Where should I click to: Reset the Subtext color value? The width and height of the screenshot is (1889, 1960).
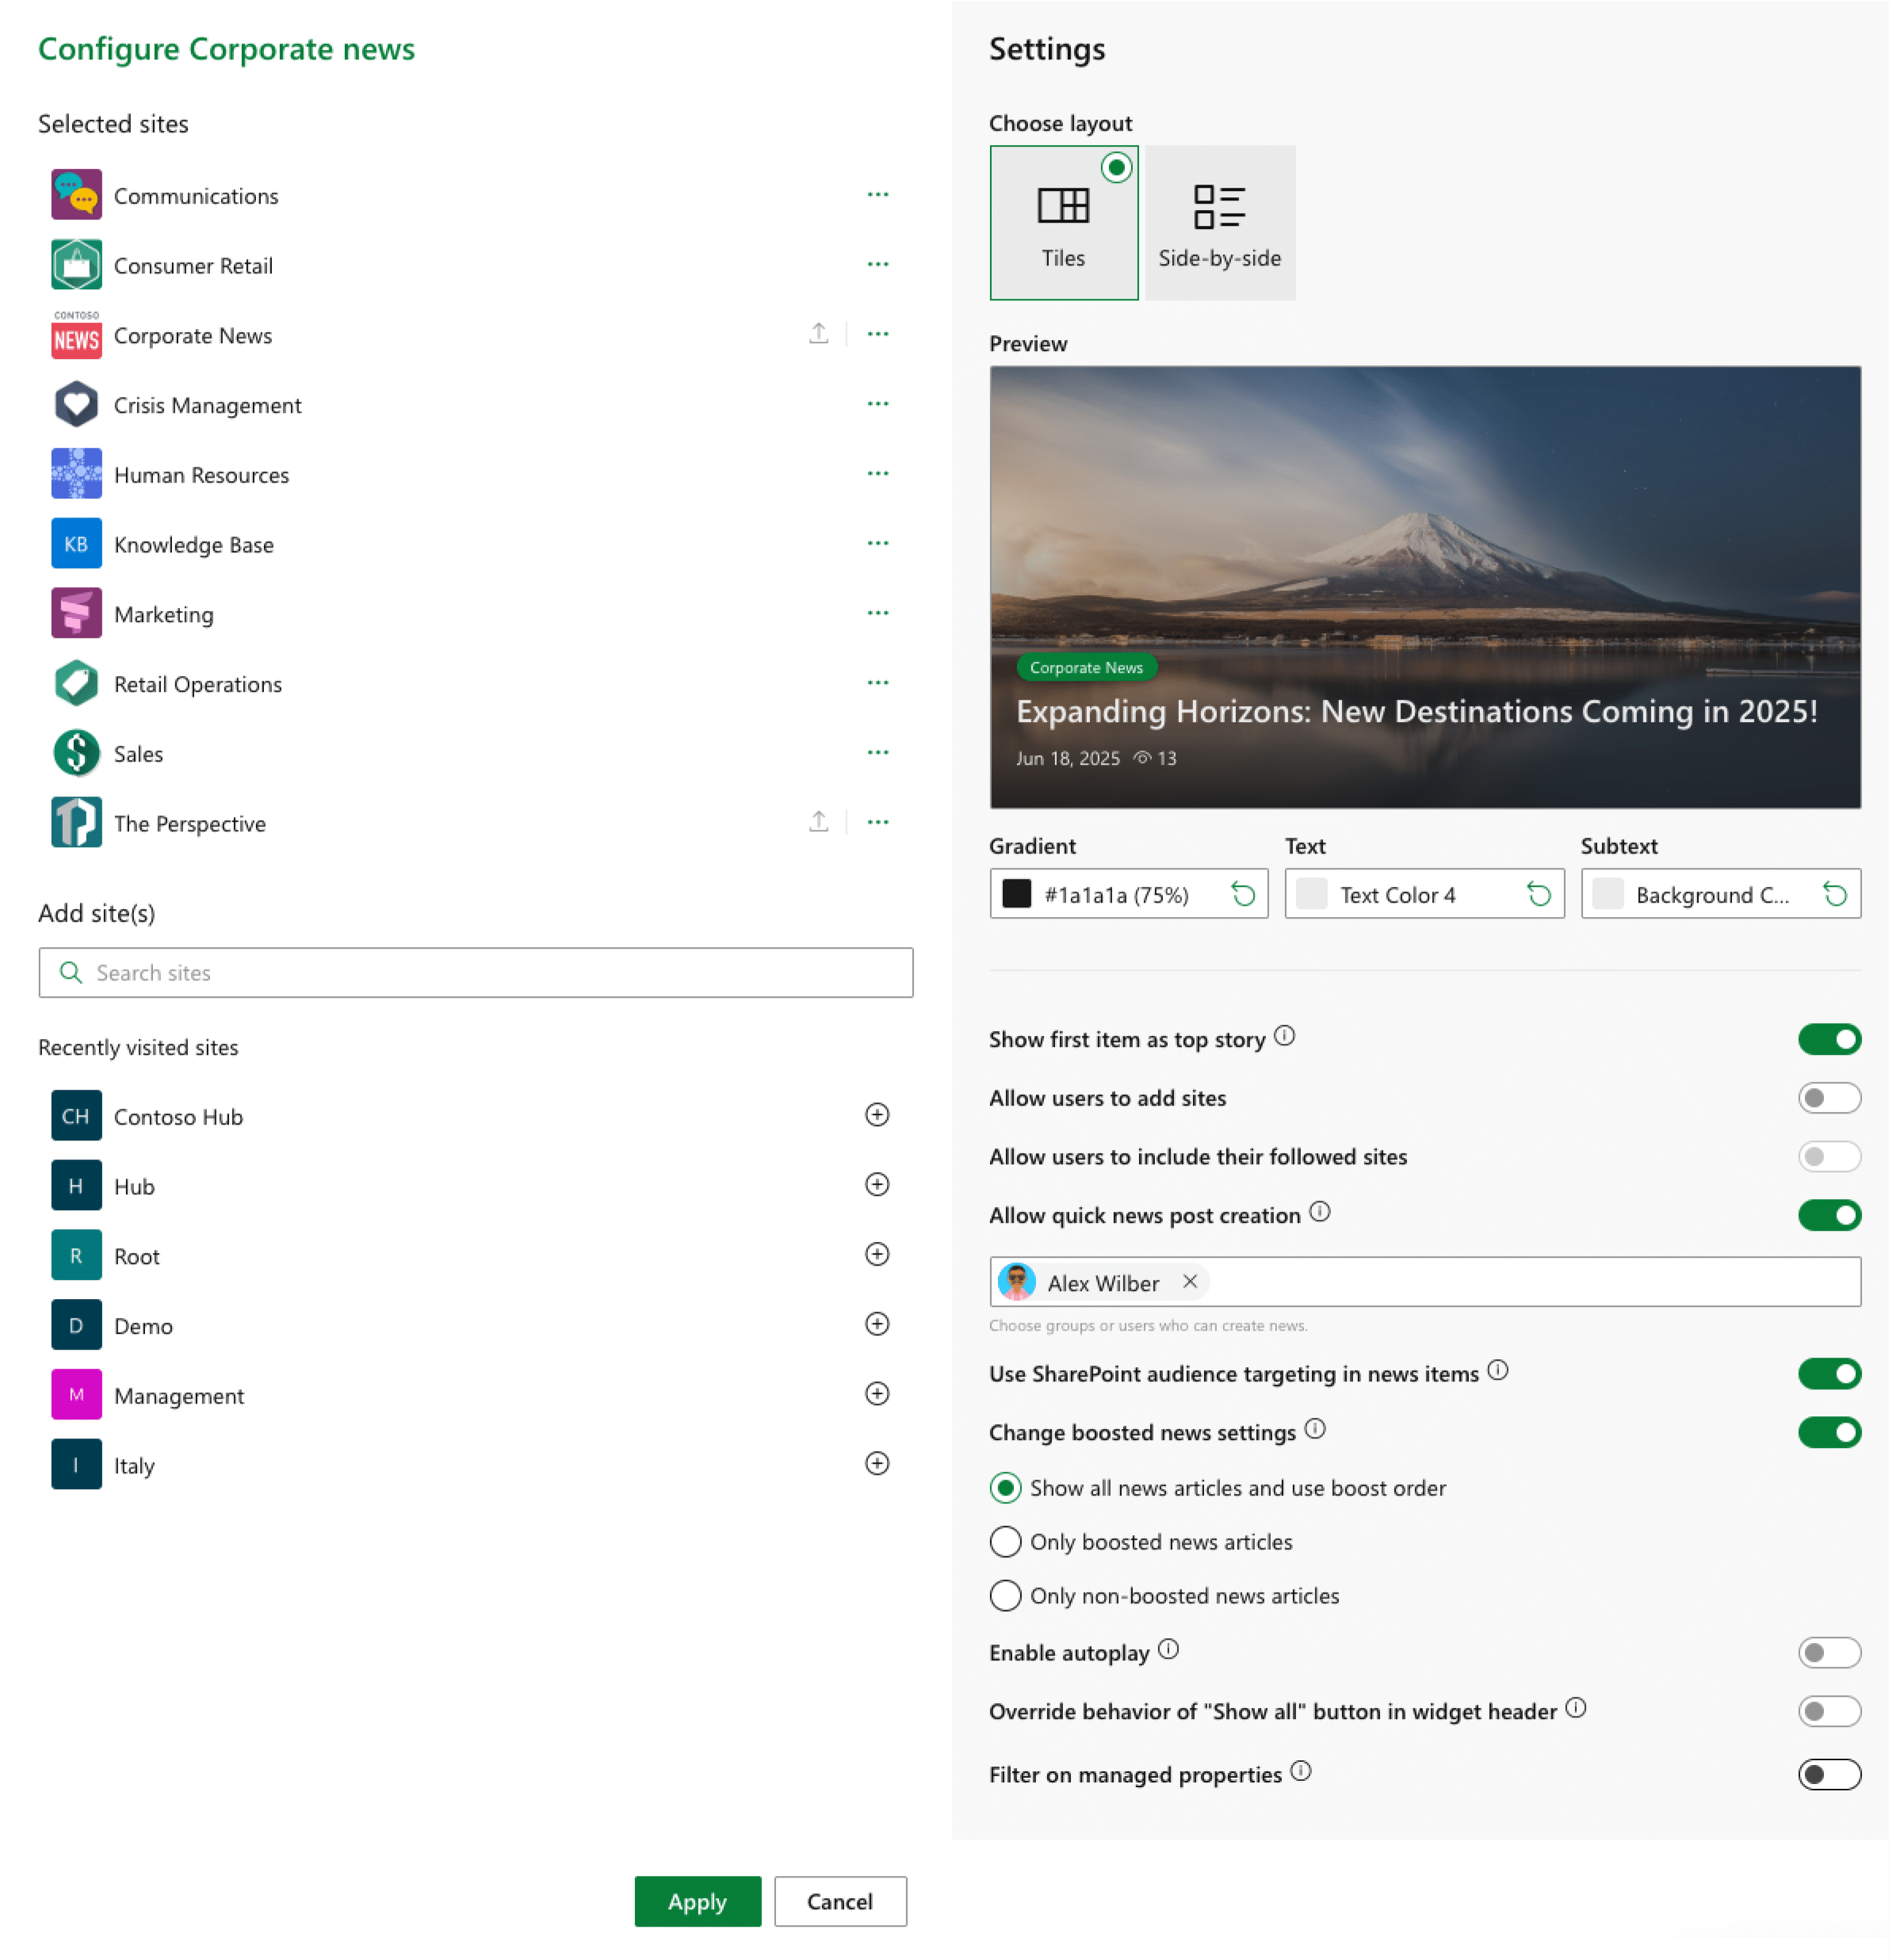point(1834,894)
